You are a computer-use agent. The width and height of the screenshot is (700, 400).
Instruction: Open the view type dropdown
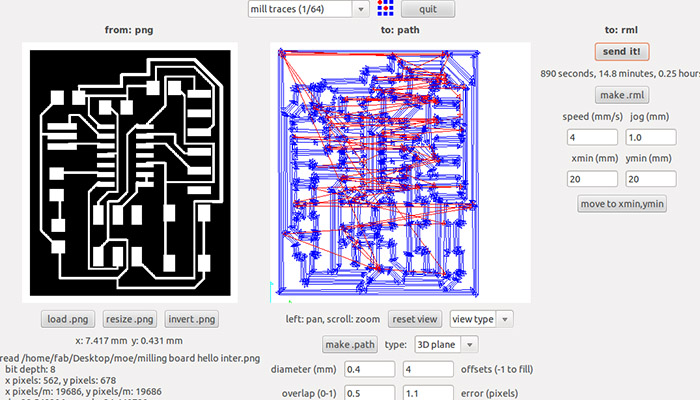coord(481,319)
